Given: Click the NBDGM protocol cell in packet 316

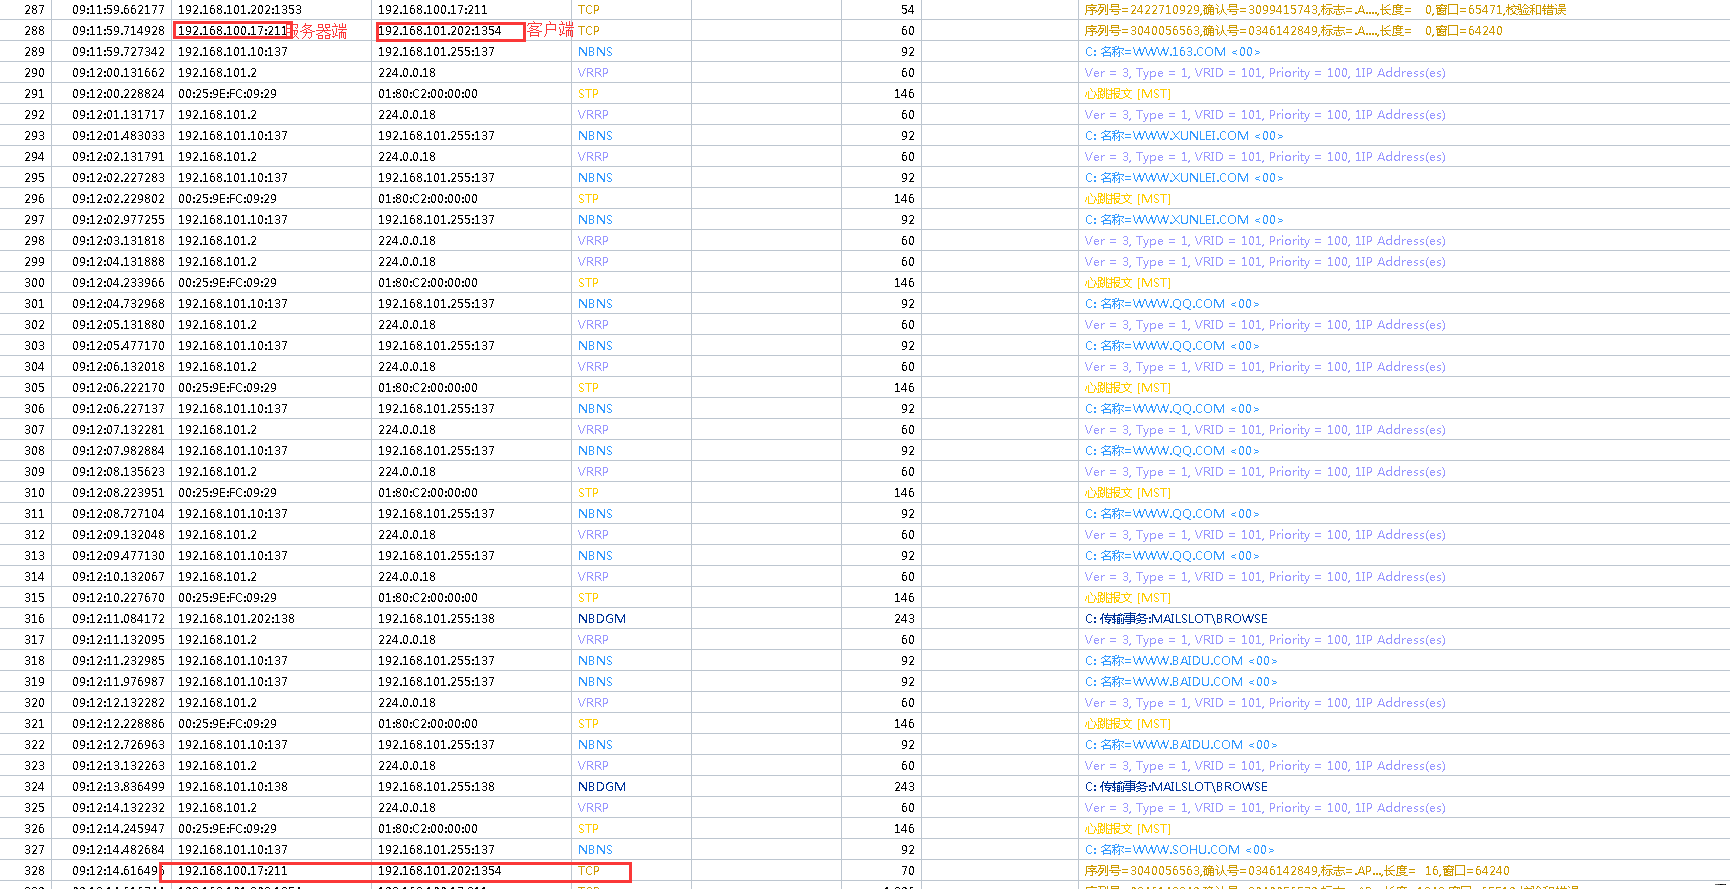Looking at the screenshot, I should click(602, 619).
